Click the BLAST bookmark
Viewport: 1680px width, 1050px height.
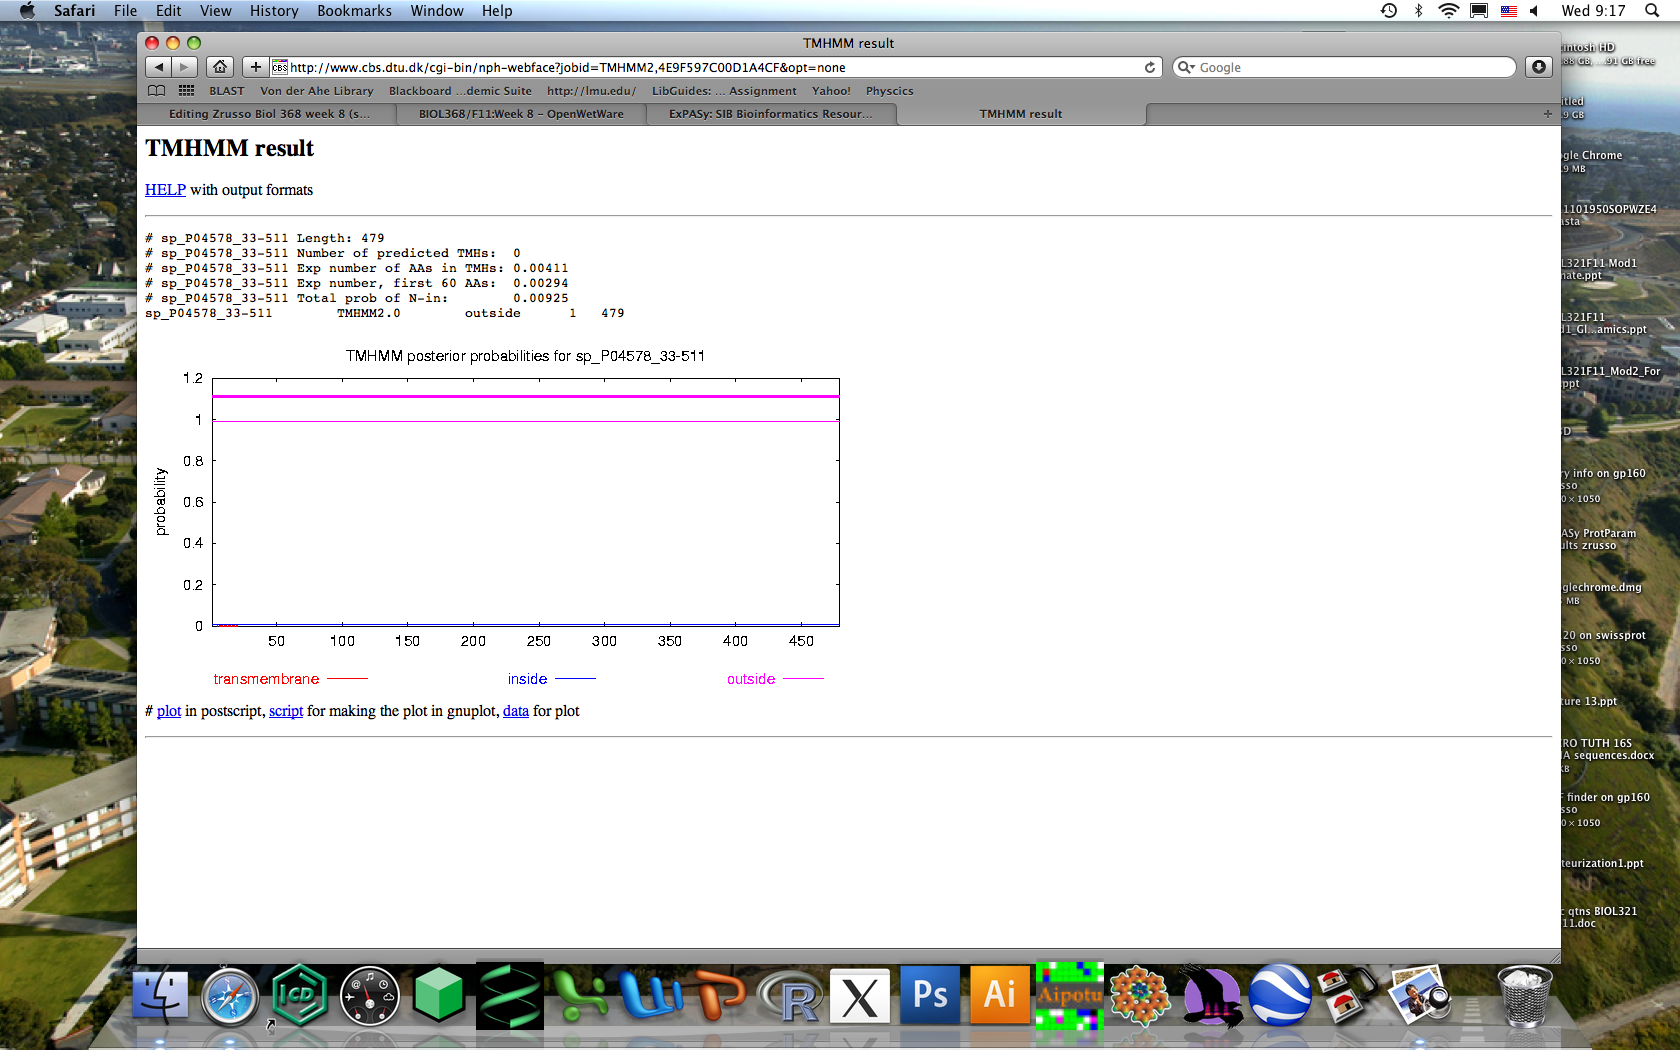[x=227, y=91]
